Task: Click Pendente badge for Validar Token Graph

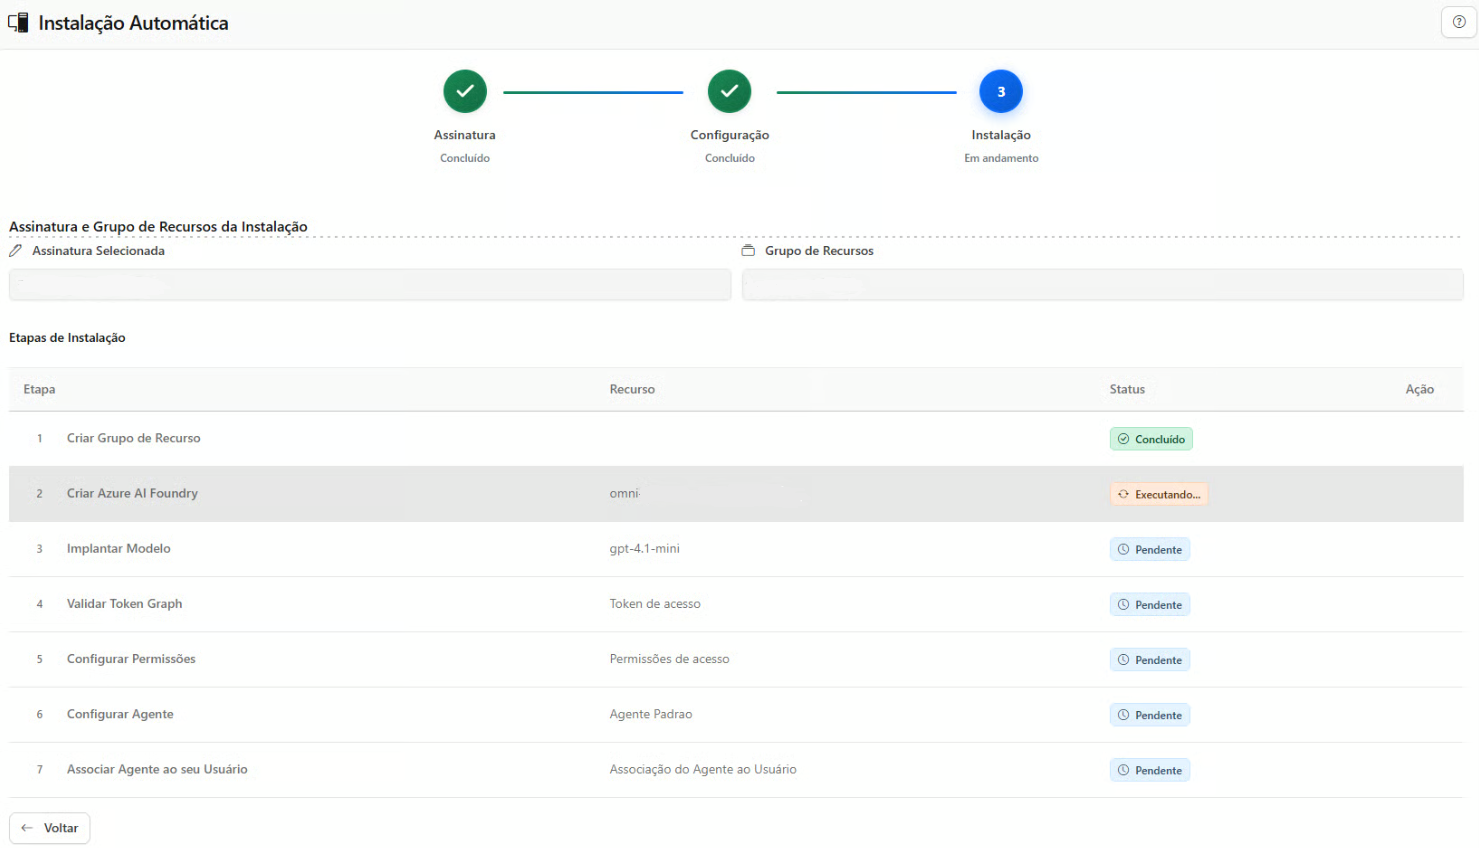Action: (x=1149, y=605)
